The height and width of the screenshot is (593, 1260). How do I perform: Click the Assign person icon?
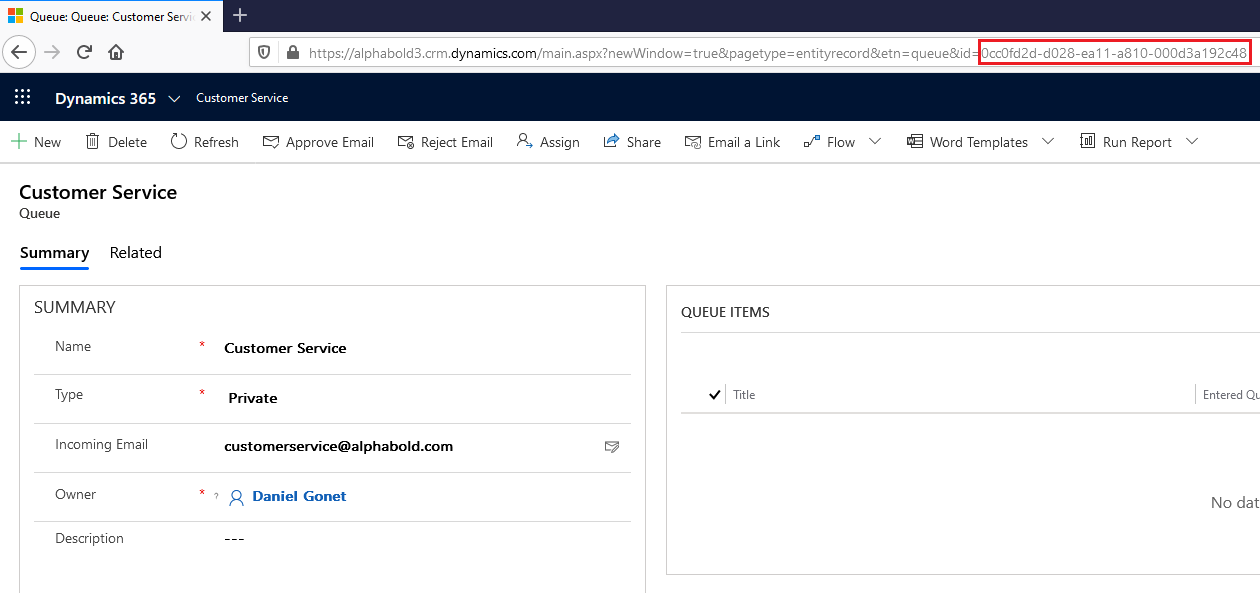[x=525, y=141]
